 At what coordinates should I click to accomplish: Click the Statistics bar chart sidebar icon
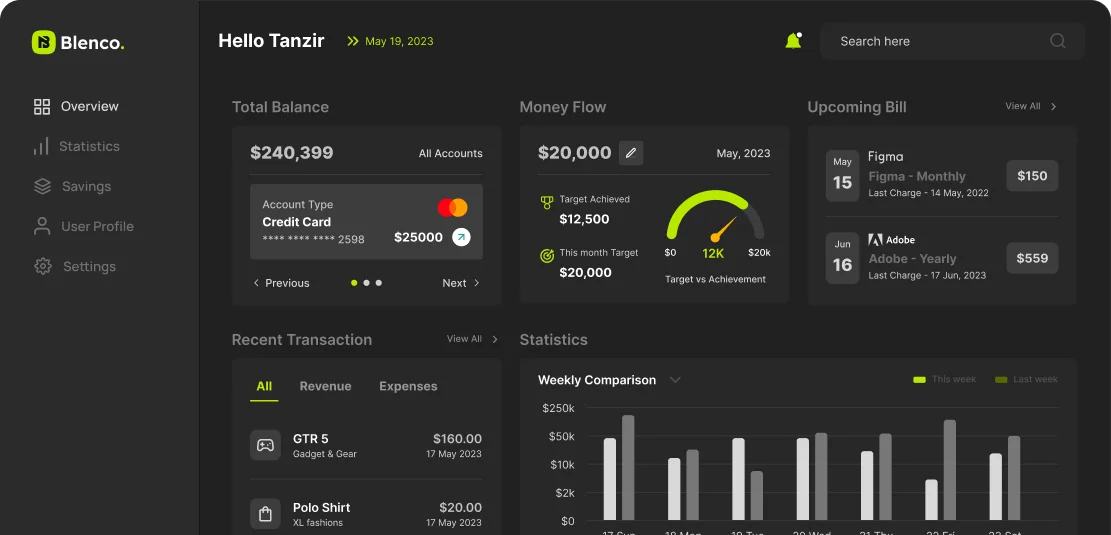pos(41,146)
